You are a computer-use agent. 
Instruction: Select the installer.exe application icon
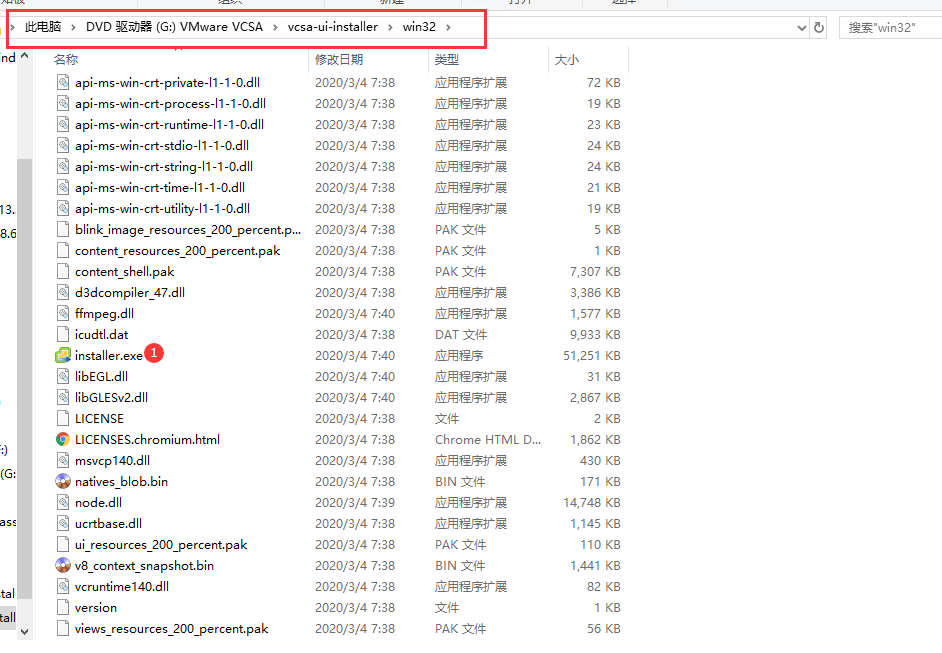click(x=64, y=355)
